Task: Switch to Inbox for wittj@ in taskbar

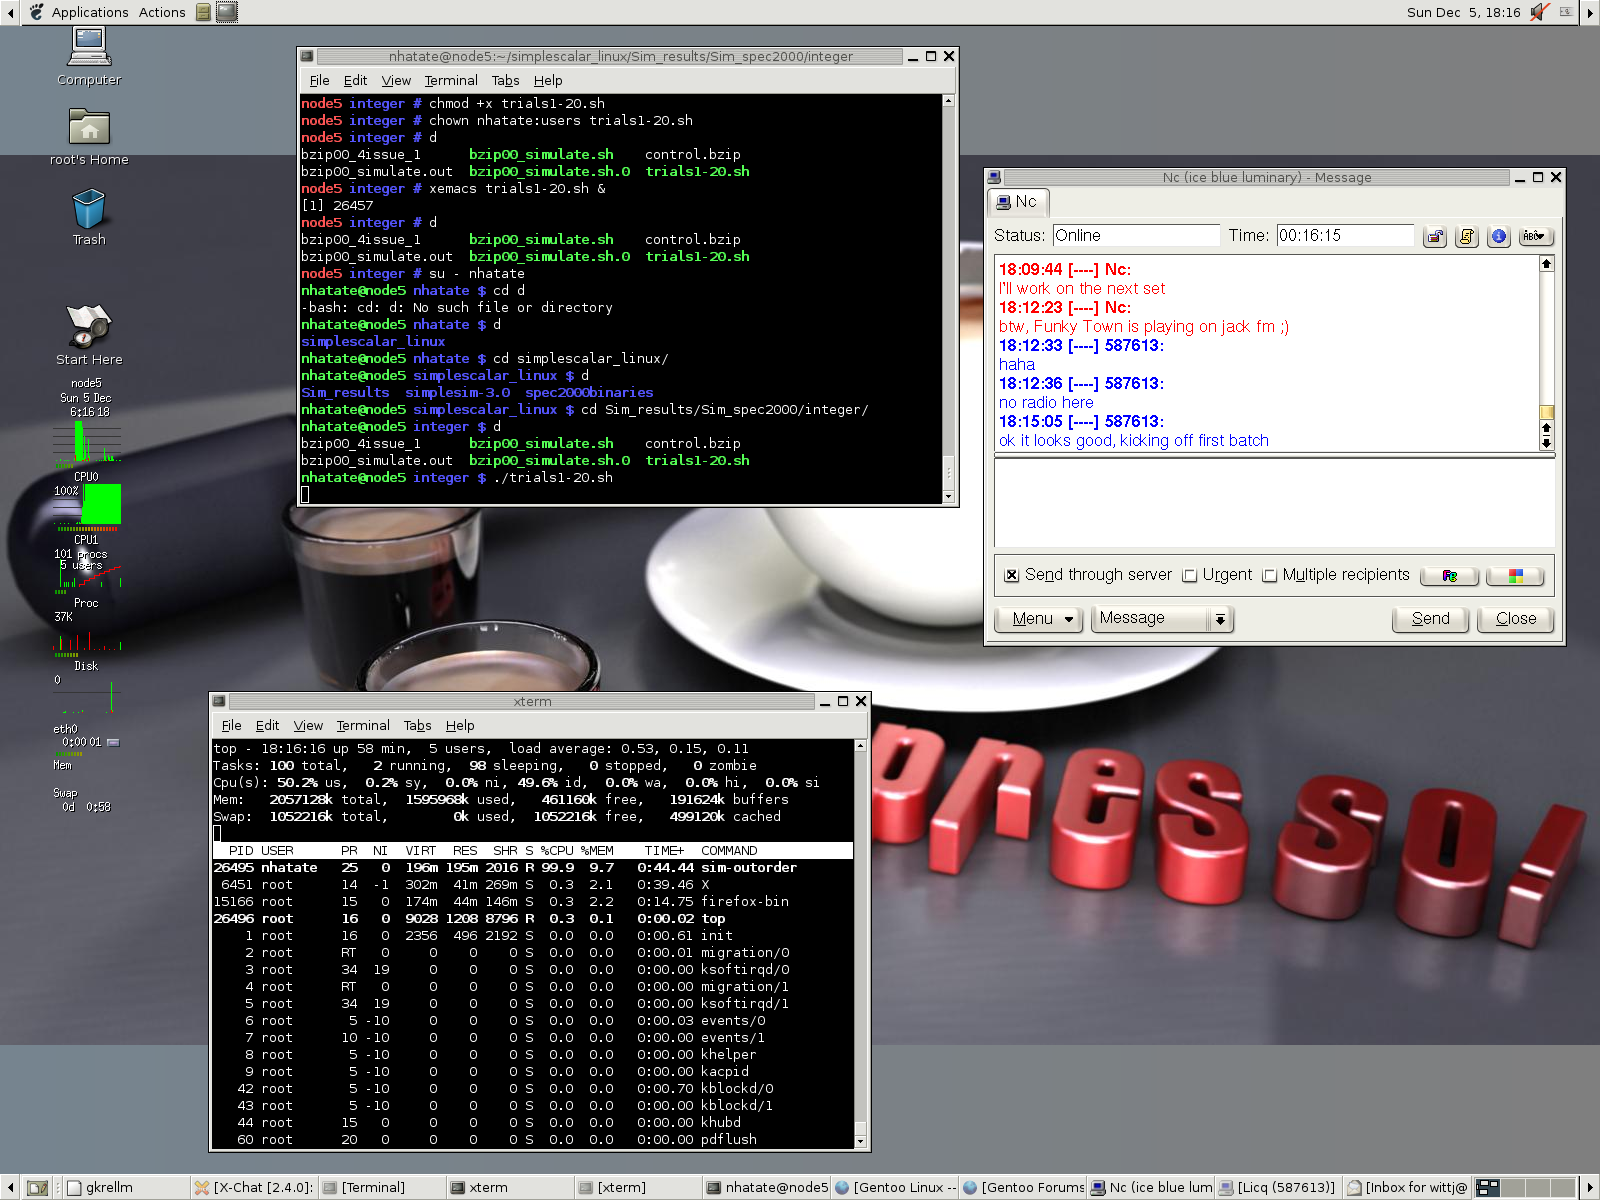Action: click(1407, 1187)
